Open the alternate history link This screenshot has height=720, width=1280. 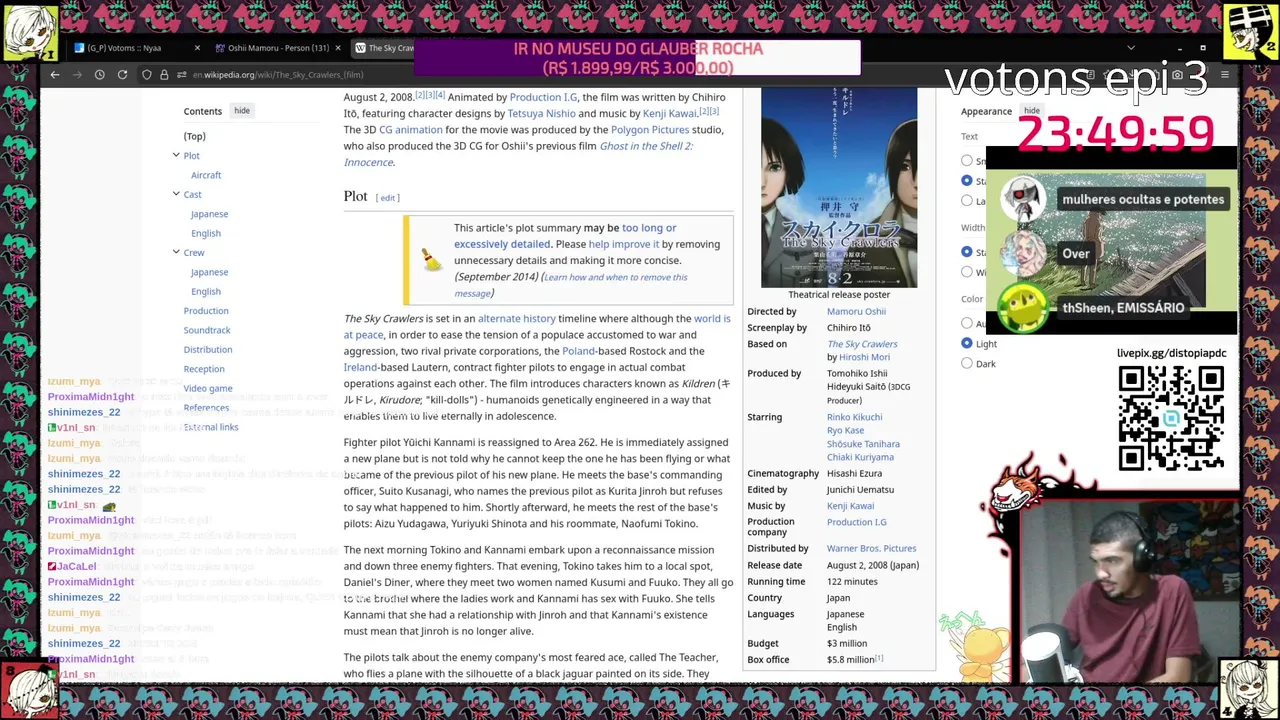[516, 318]
